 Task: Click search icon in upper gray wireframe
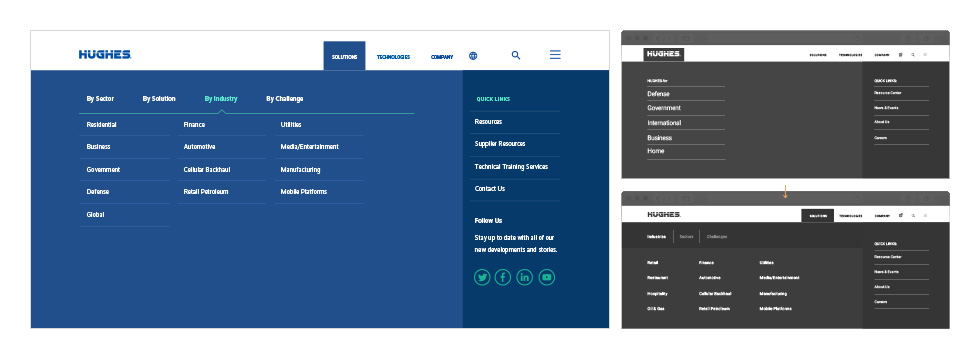pos(913,55)
